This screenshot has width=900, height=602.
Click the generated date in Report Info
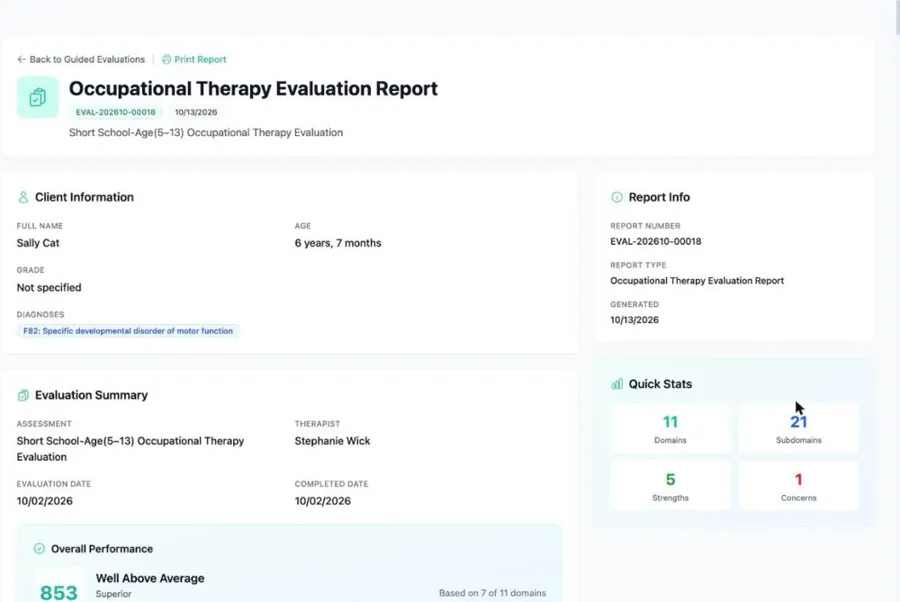634,320
